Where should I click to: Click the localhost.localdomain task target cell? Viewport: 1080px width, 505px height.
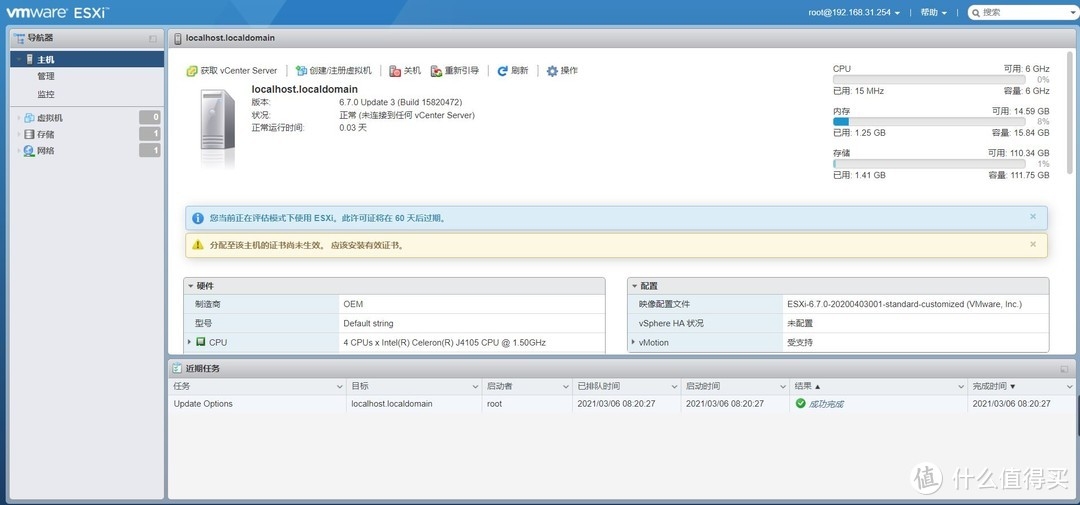click(x=392, y=404)
